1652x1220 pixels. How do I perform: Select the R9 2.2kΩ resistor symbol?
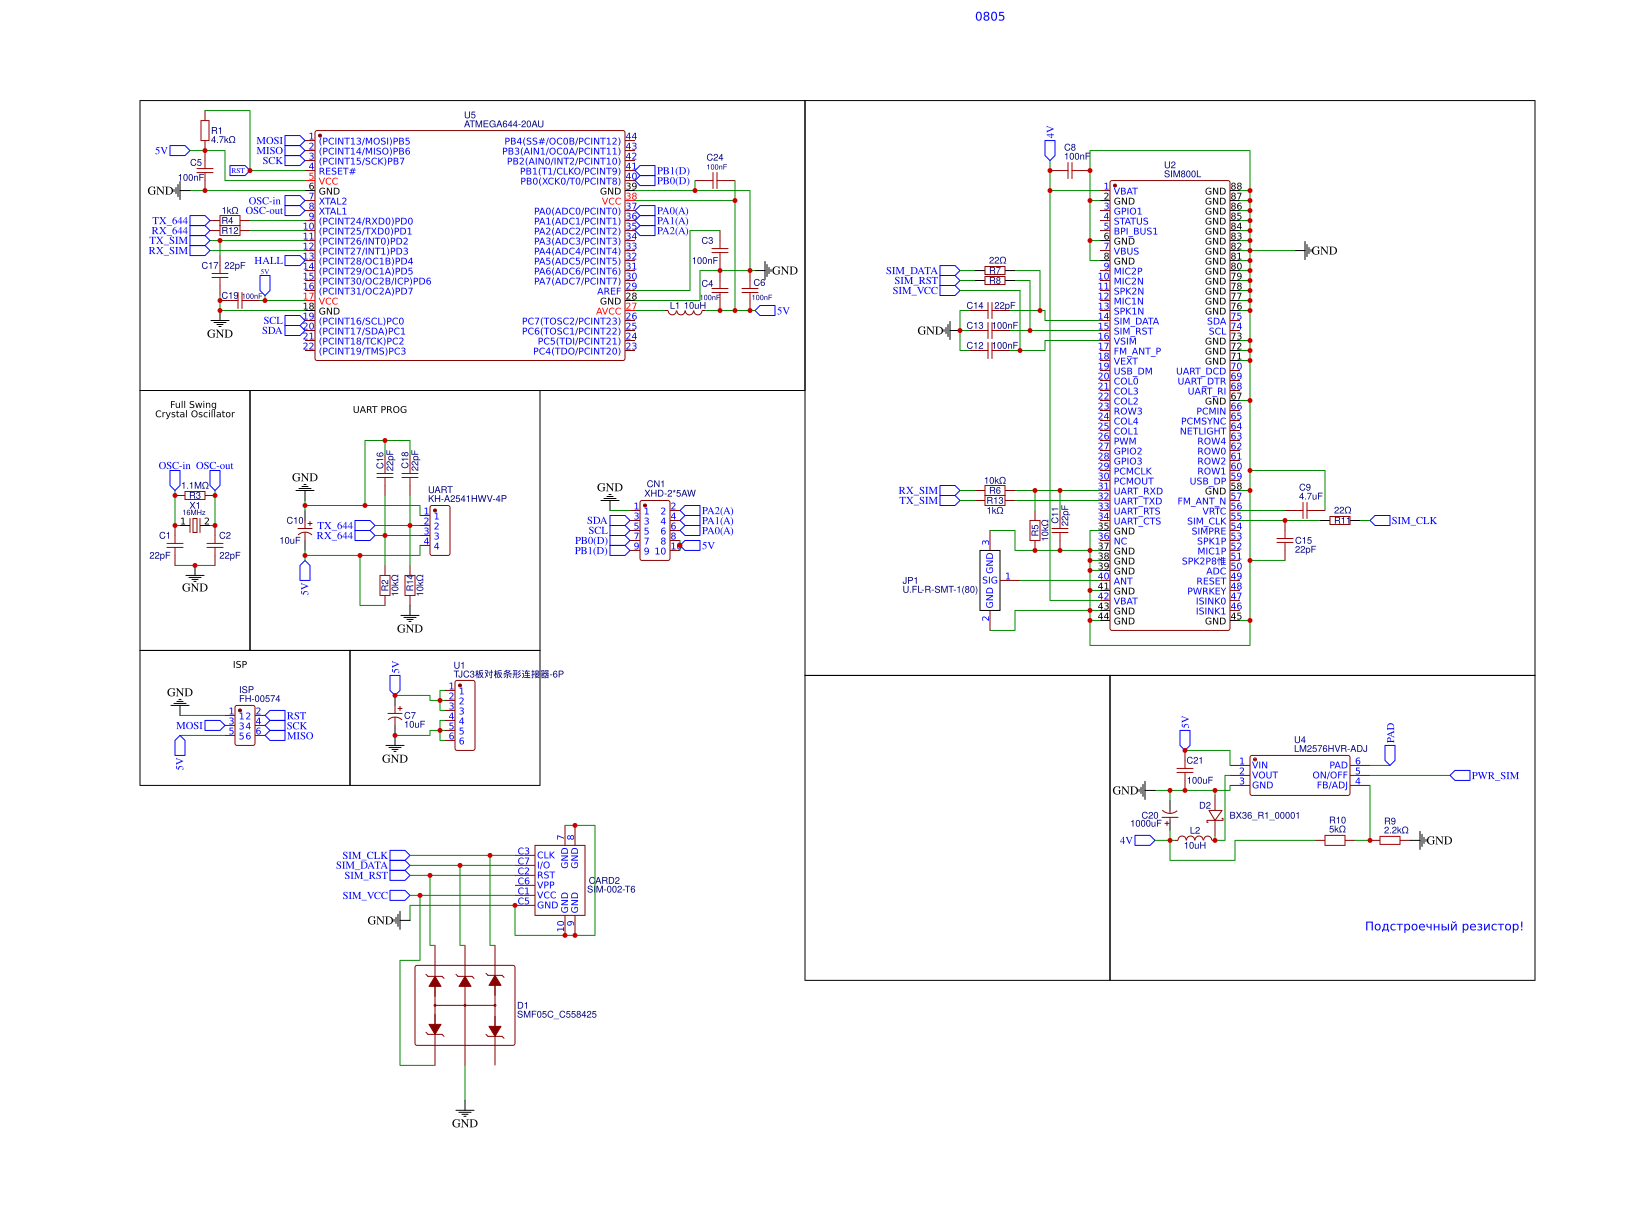tap(1390, 840)
